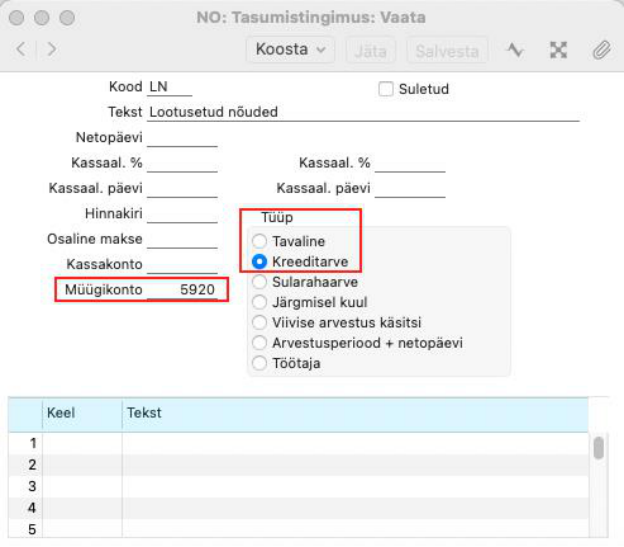Choose Sularahaarve as type
The image size is (624, 547).
coord(259,282)
